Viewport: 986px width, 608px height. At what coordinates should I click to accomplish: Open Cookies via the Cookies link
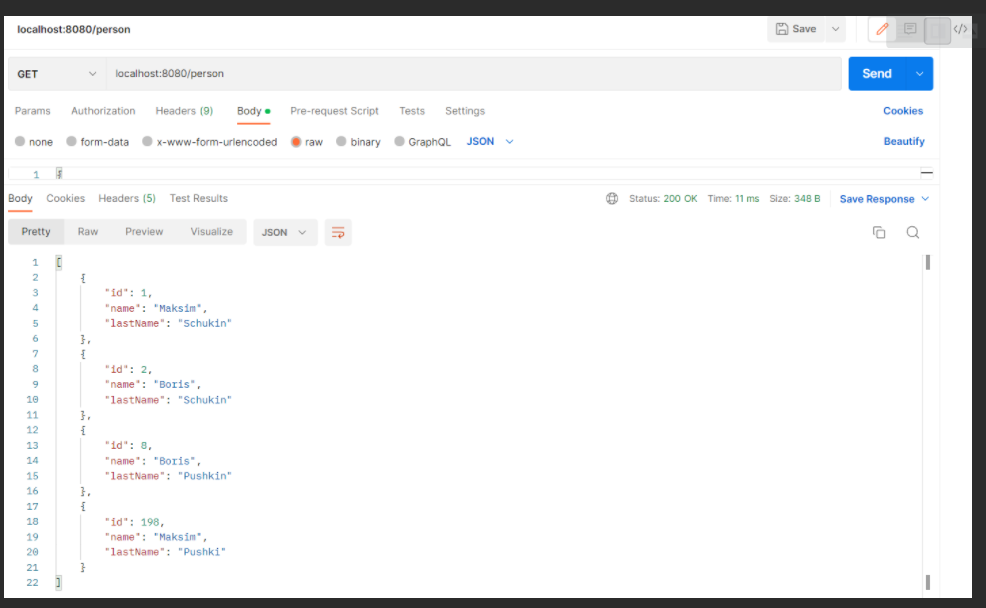902,110
